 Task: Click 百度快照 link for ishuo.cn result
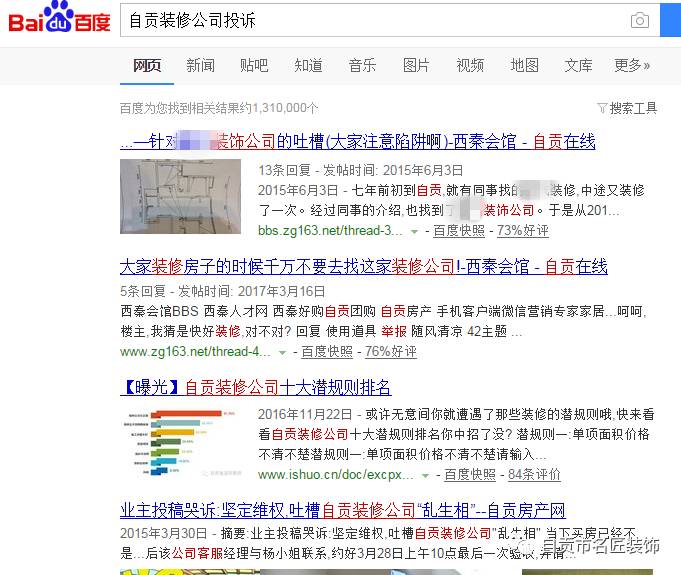pos(470,475)
